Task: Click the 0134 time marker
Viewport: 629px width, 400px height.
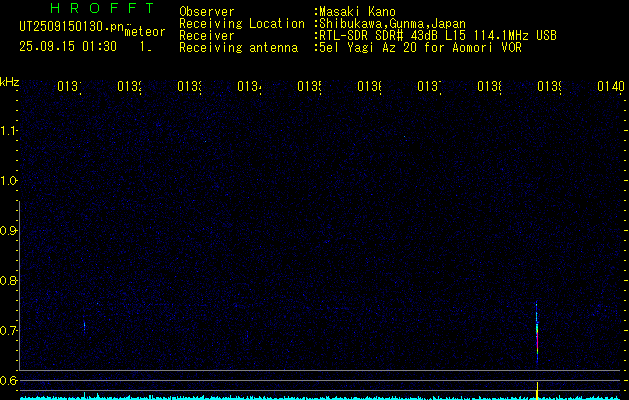Action: pos(249,86)
